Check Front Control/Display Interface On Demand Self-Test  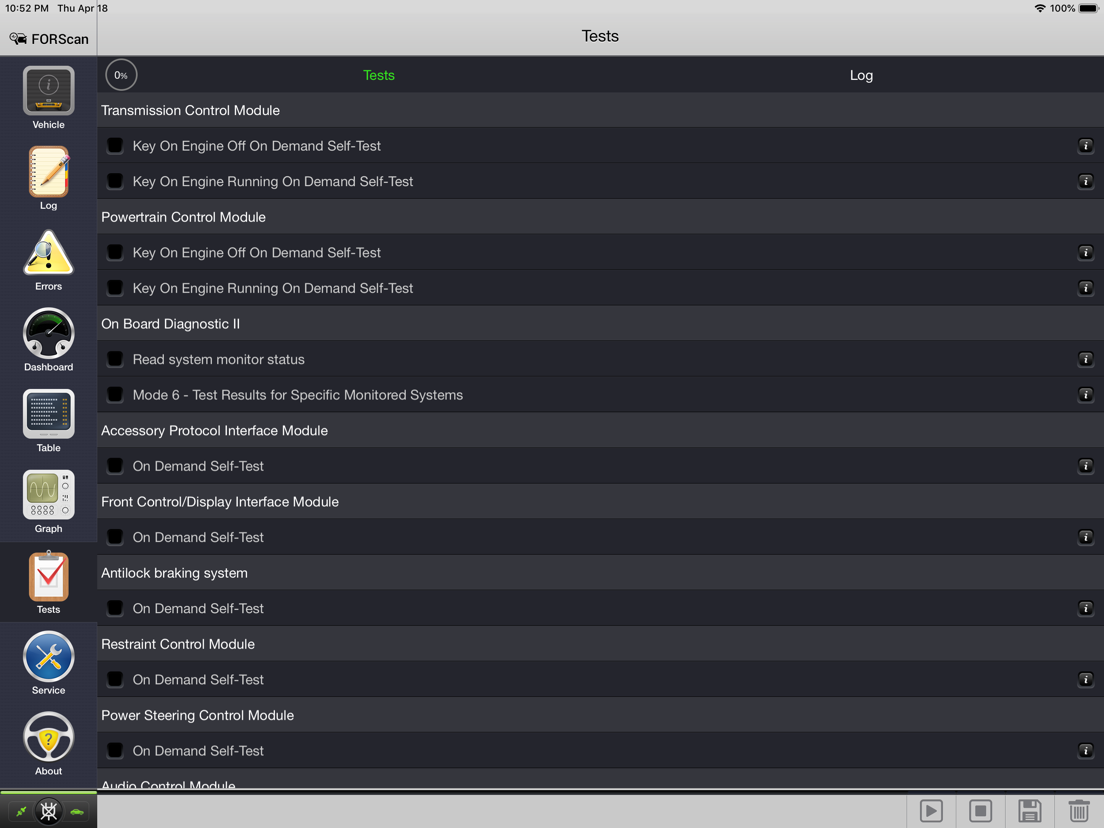click(115, 537)
